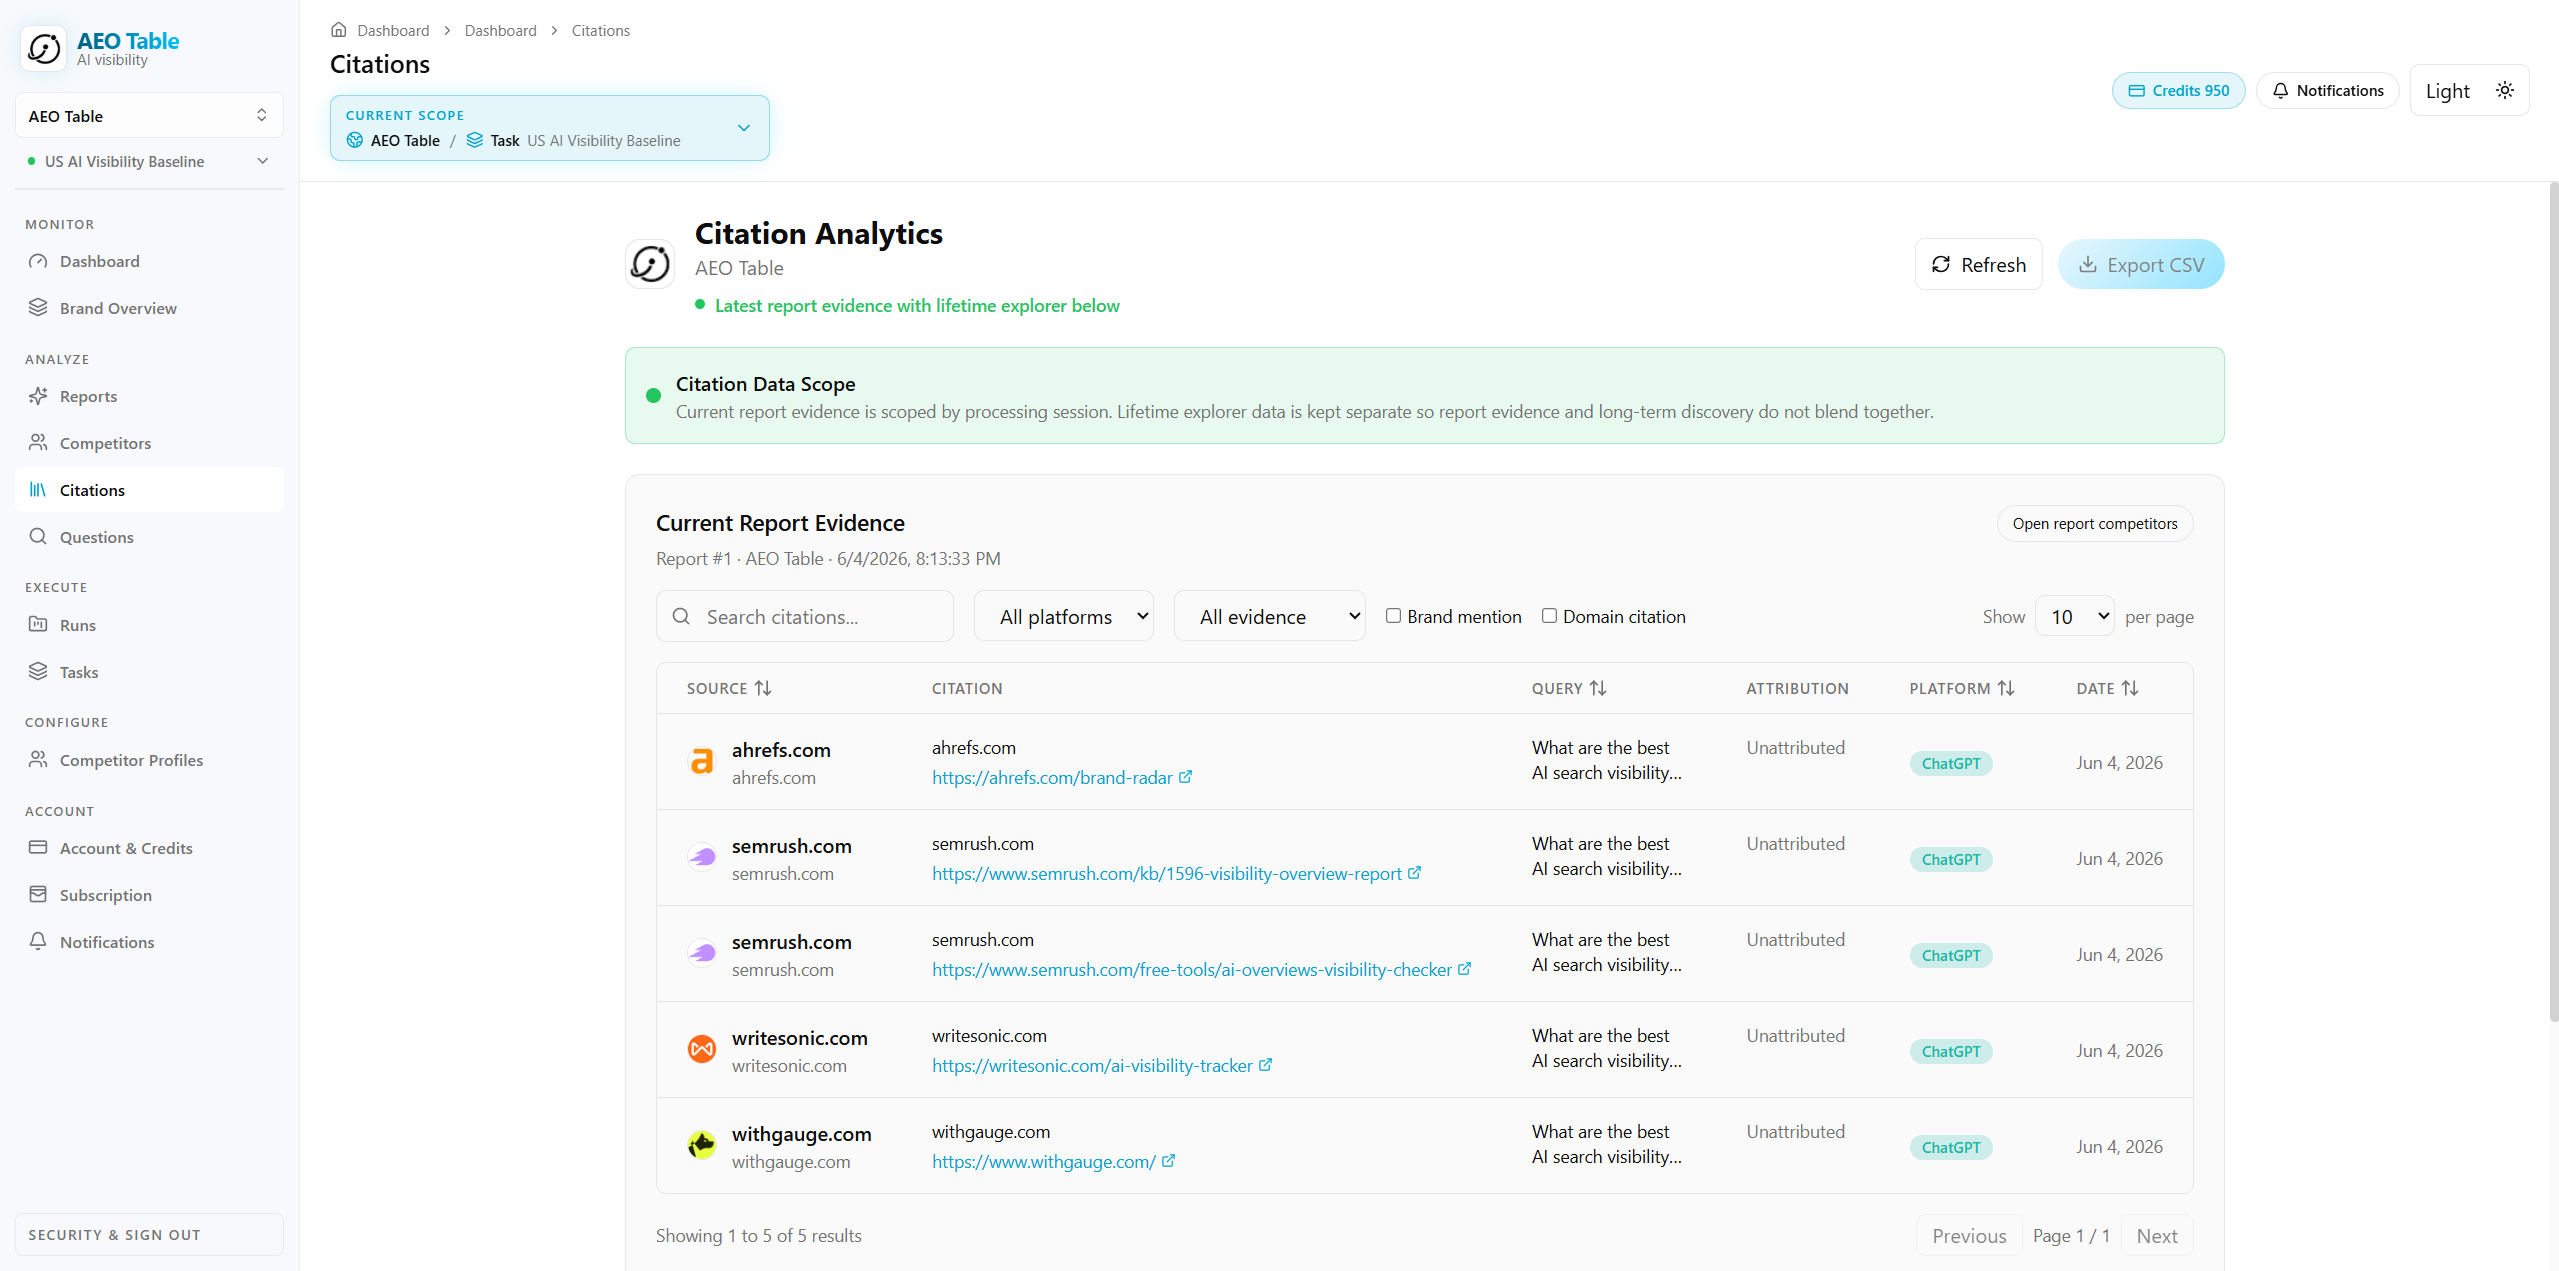Click the home icon in breadcrumb
Image resolution: width=2559 pixels, height=1271 pixels.
tap(339, 30)
